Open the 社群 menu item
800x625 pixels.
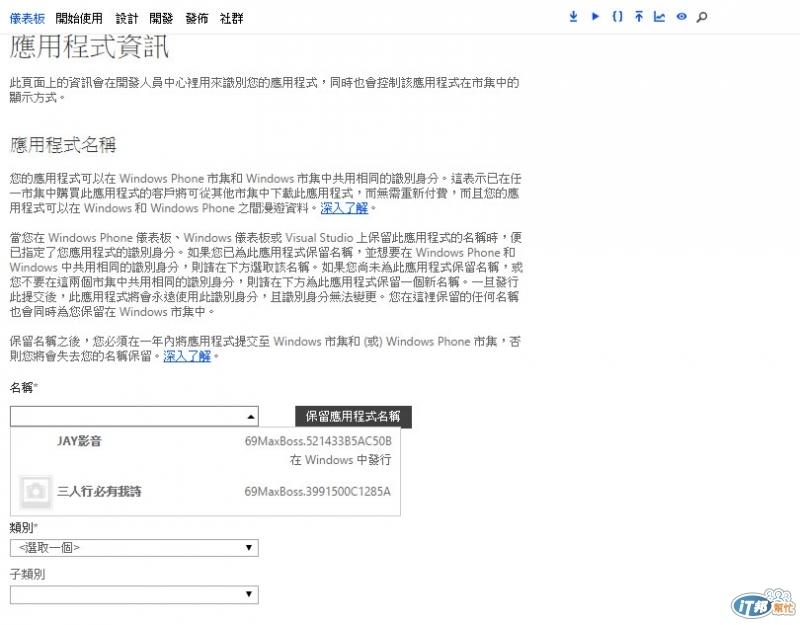tap(231, 19)
